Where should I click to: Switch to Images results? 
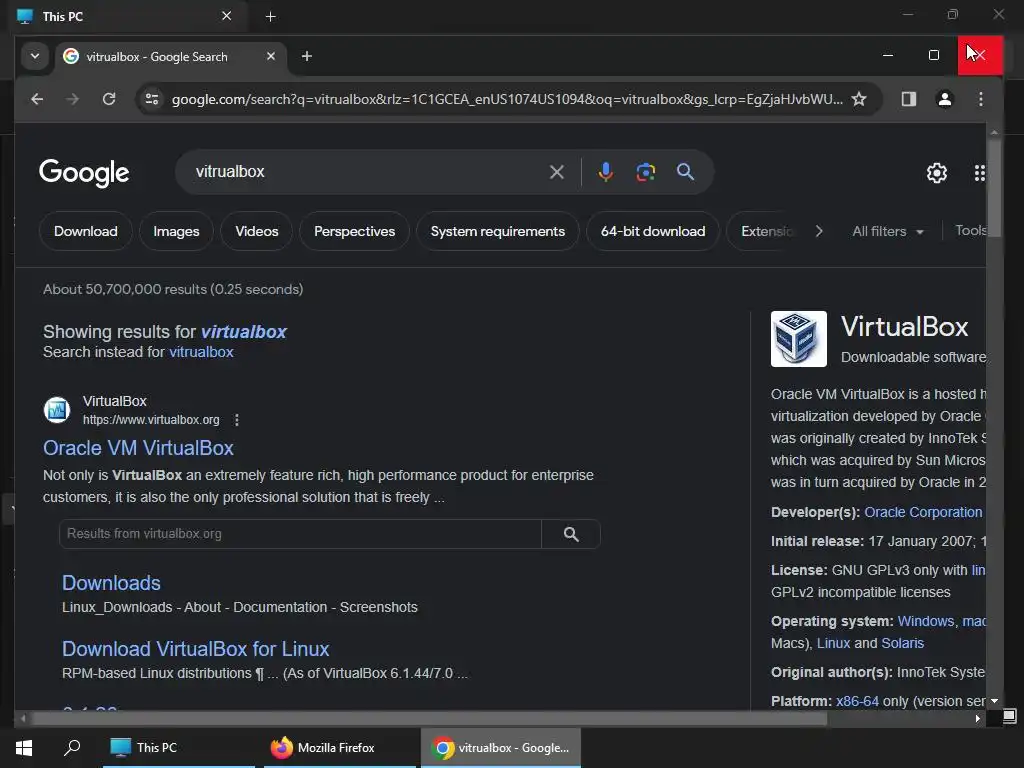[x=176, y=231]
